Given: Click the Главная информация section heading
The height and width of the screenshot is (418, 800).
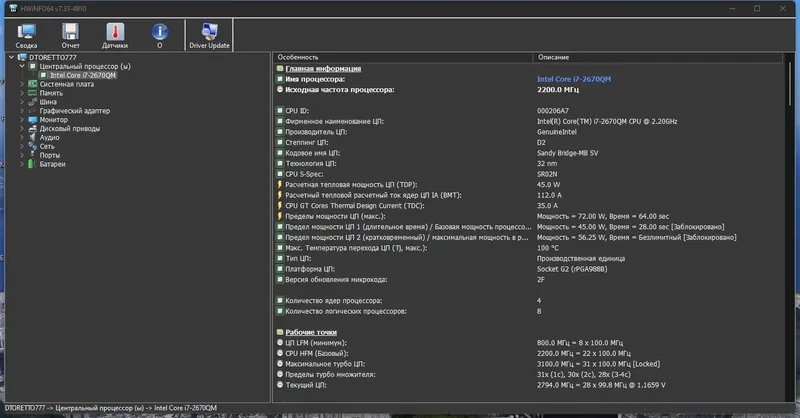Looking at the screenshot, I should 323,68.
